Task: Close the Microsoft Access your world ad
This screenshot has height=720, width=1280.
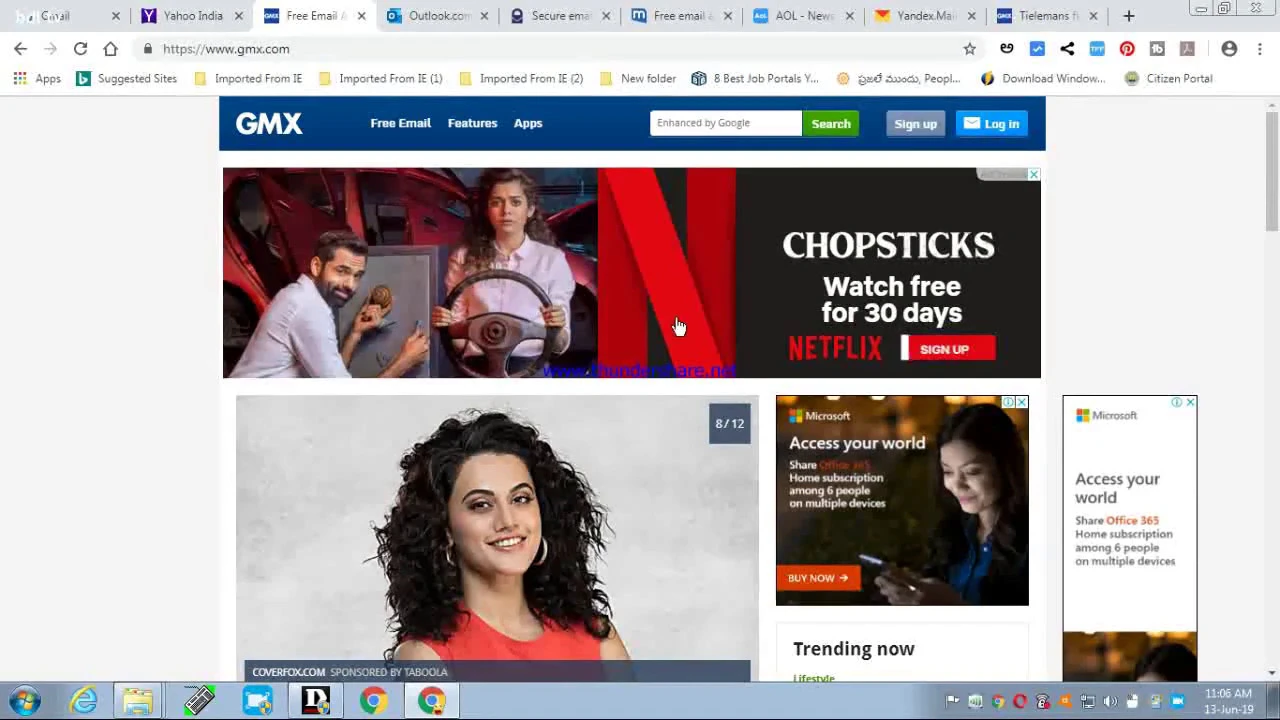Action: (x=1021, y=402)
